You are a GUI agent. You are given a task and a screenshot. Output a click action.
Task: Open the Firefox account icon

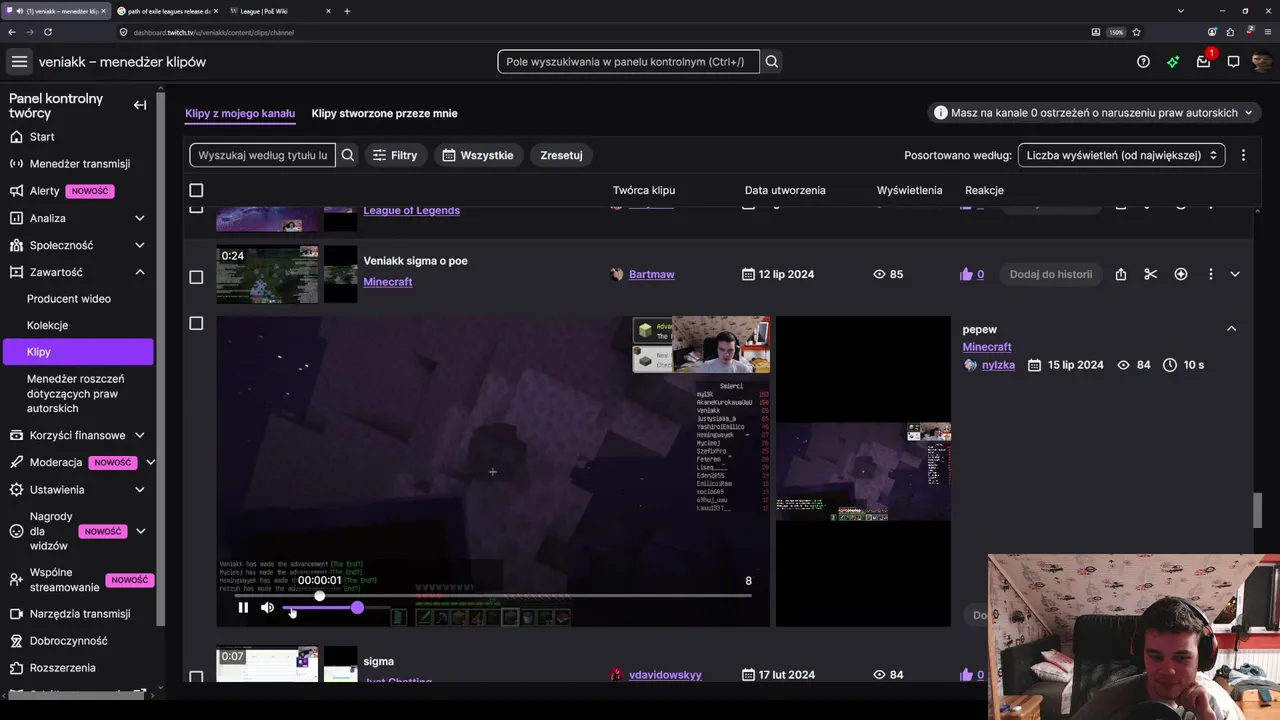tap(1212, 32)
